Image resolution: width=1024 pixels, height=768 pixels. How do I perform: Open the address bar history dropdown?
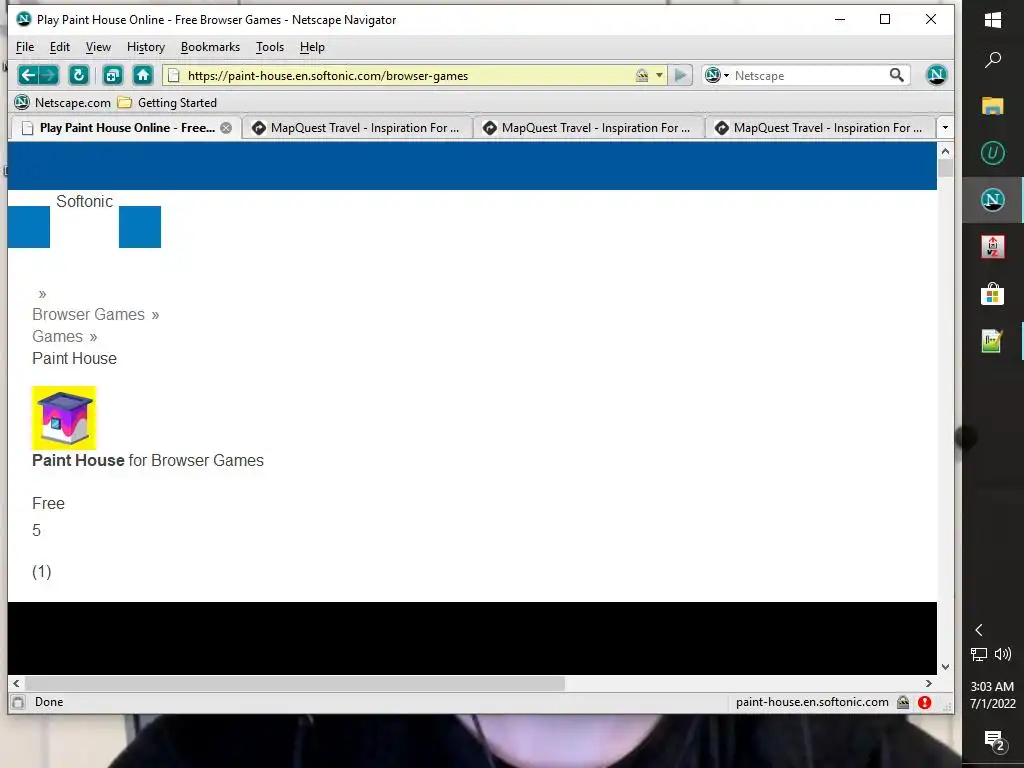pyautogui.click(x=659, y=75)
